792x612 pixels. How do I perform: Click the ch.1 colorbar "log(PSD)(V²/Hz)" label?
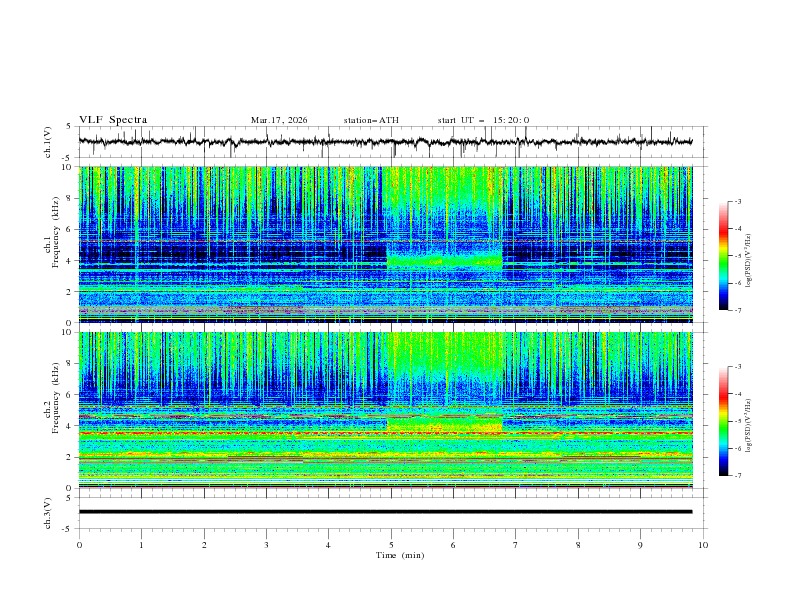[749, 261]
